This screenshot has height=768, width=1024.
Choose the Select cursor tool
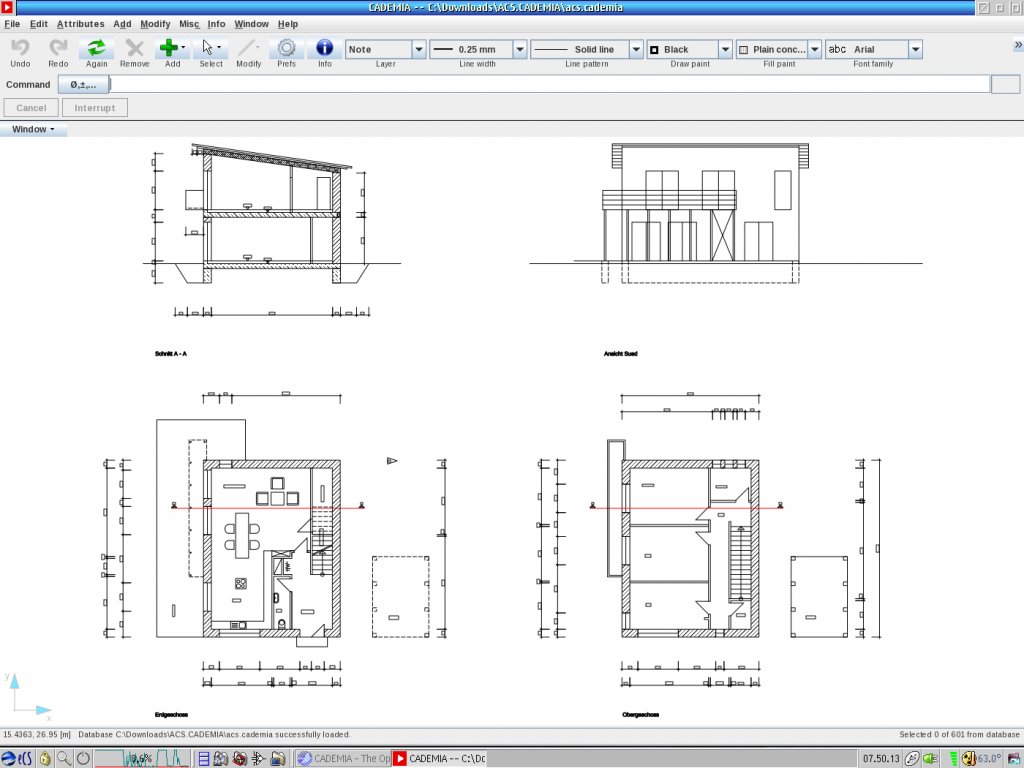[x=210, y=48]
